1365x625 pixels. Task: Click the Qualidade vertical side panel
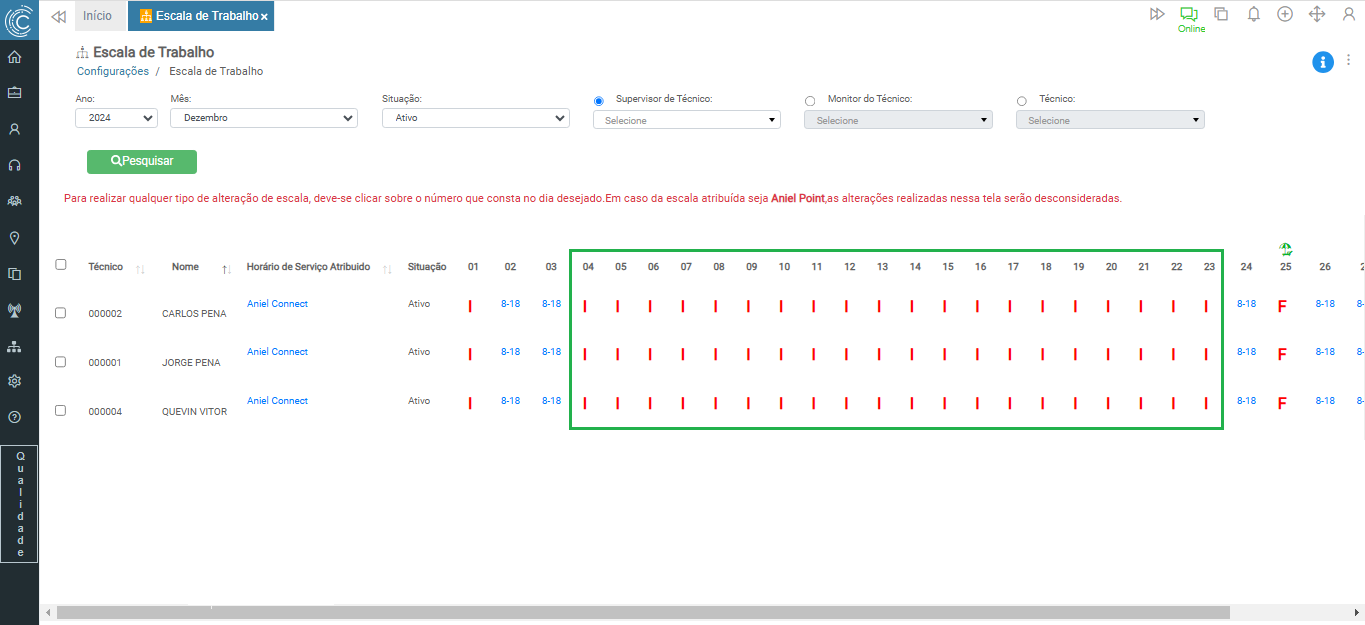pyautogui.click(x=20, y=504)
